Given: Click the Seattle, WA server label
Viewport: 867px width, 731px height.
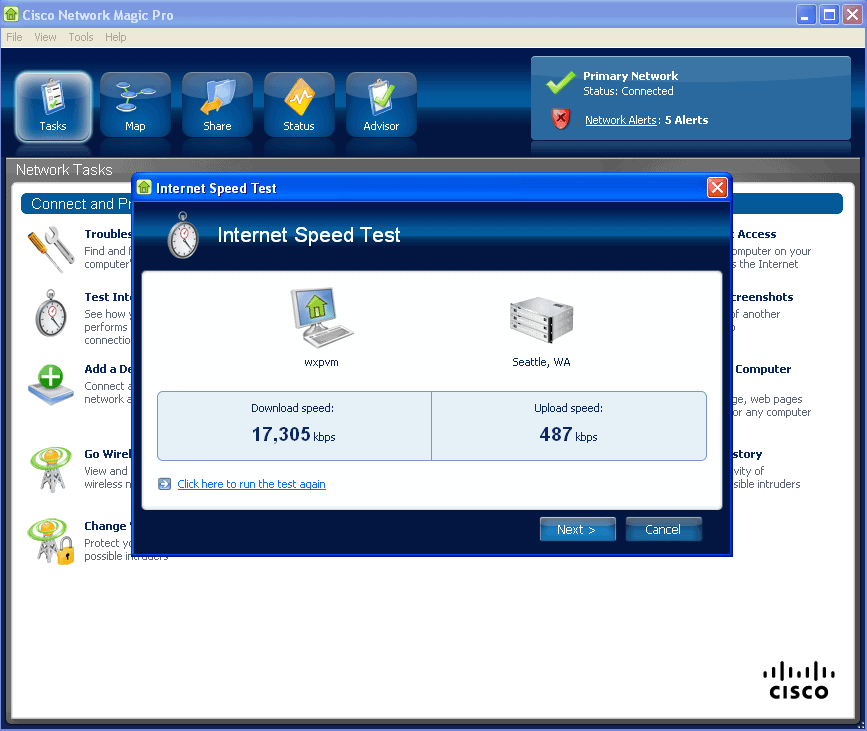Looking at the screenshot, I should (541, 362).
